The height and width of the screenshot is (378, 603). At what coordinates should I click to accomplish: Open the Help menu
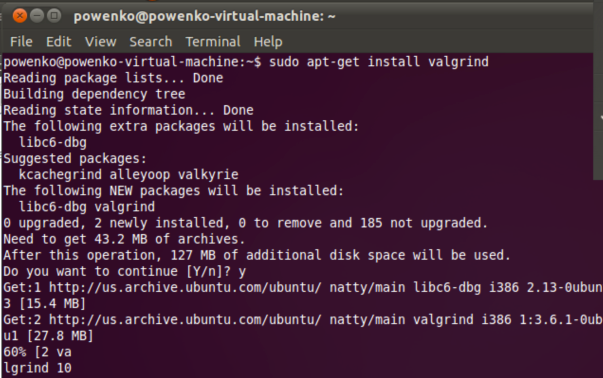click(x=268, y=42)
